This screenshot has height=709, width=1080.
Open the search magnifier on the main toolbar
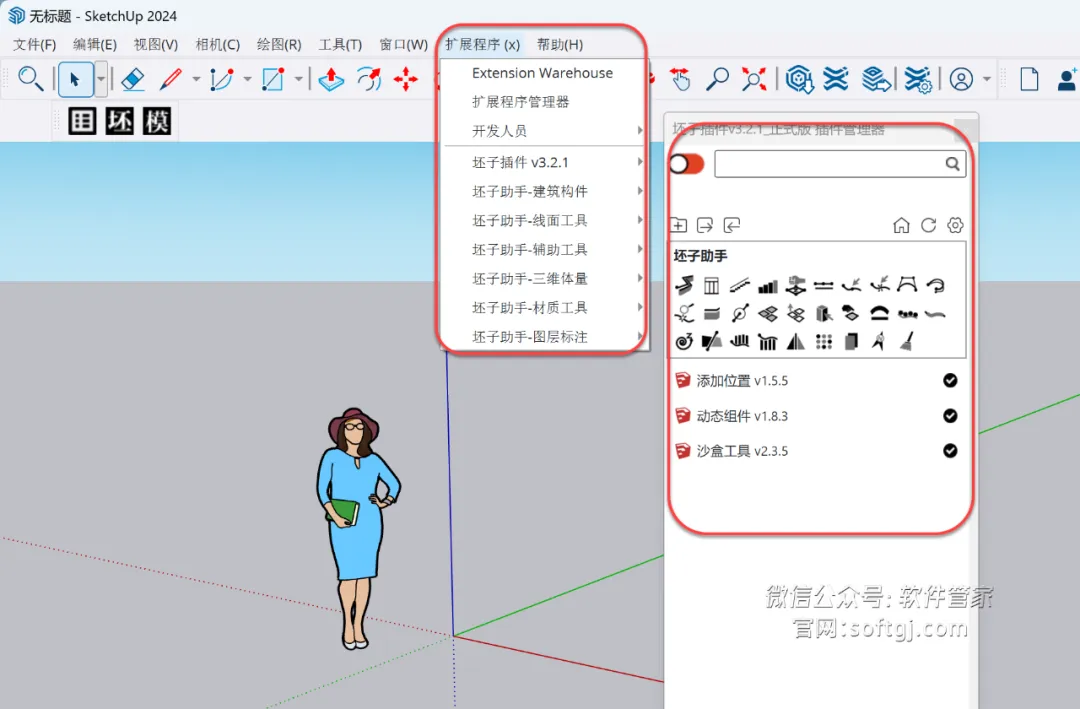(x=30, y=79)
